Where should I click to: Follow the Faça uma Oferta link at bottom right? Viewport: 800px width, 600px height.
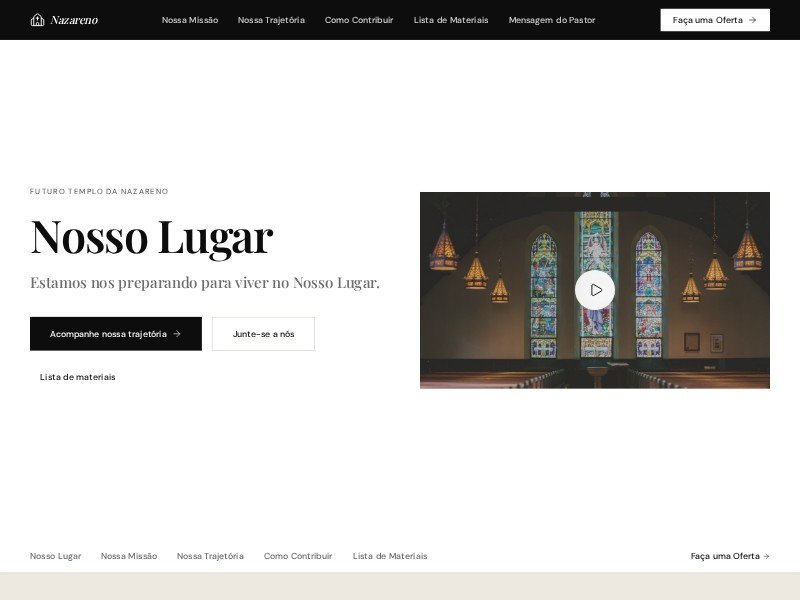(730, 556)
